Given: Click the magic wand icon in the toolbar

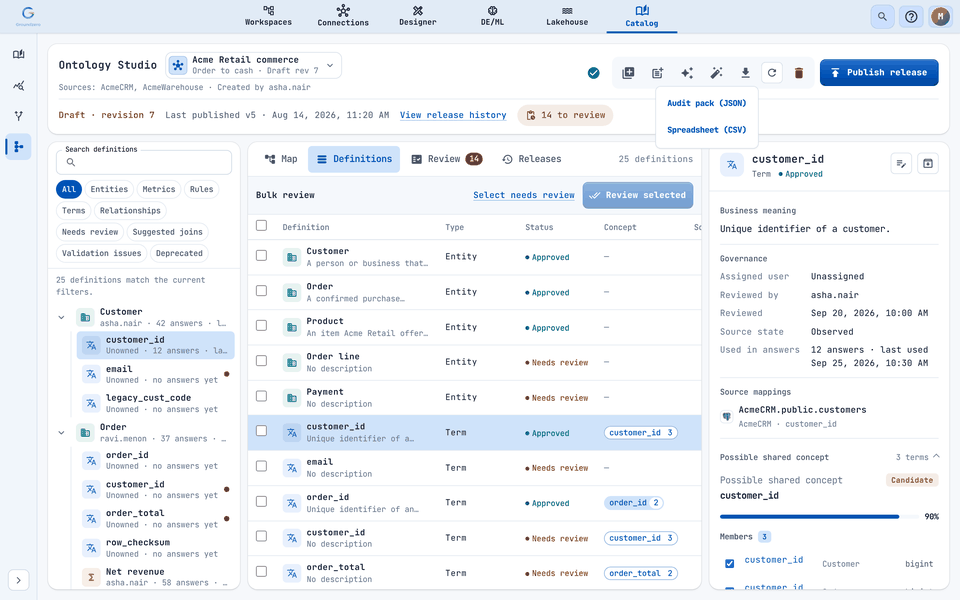Looking at the screenshot, I should coord(716,73).
